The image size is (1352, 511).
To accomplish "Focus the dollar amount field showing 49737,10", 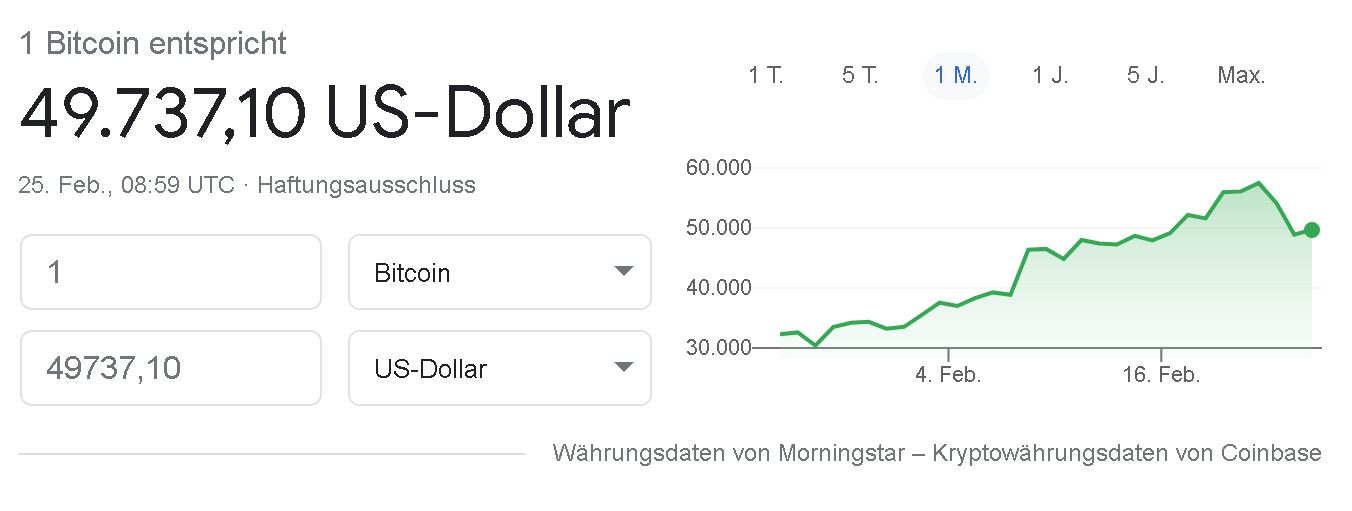I will (x=171, y=368).
